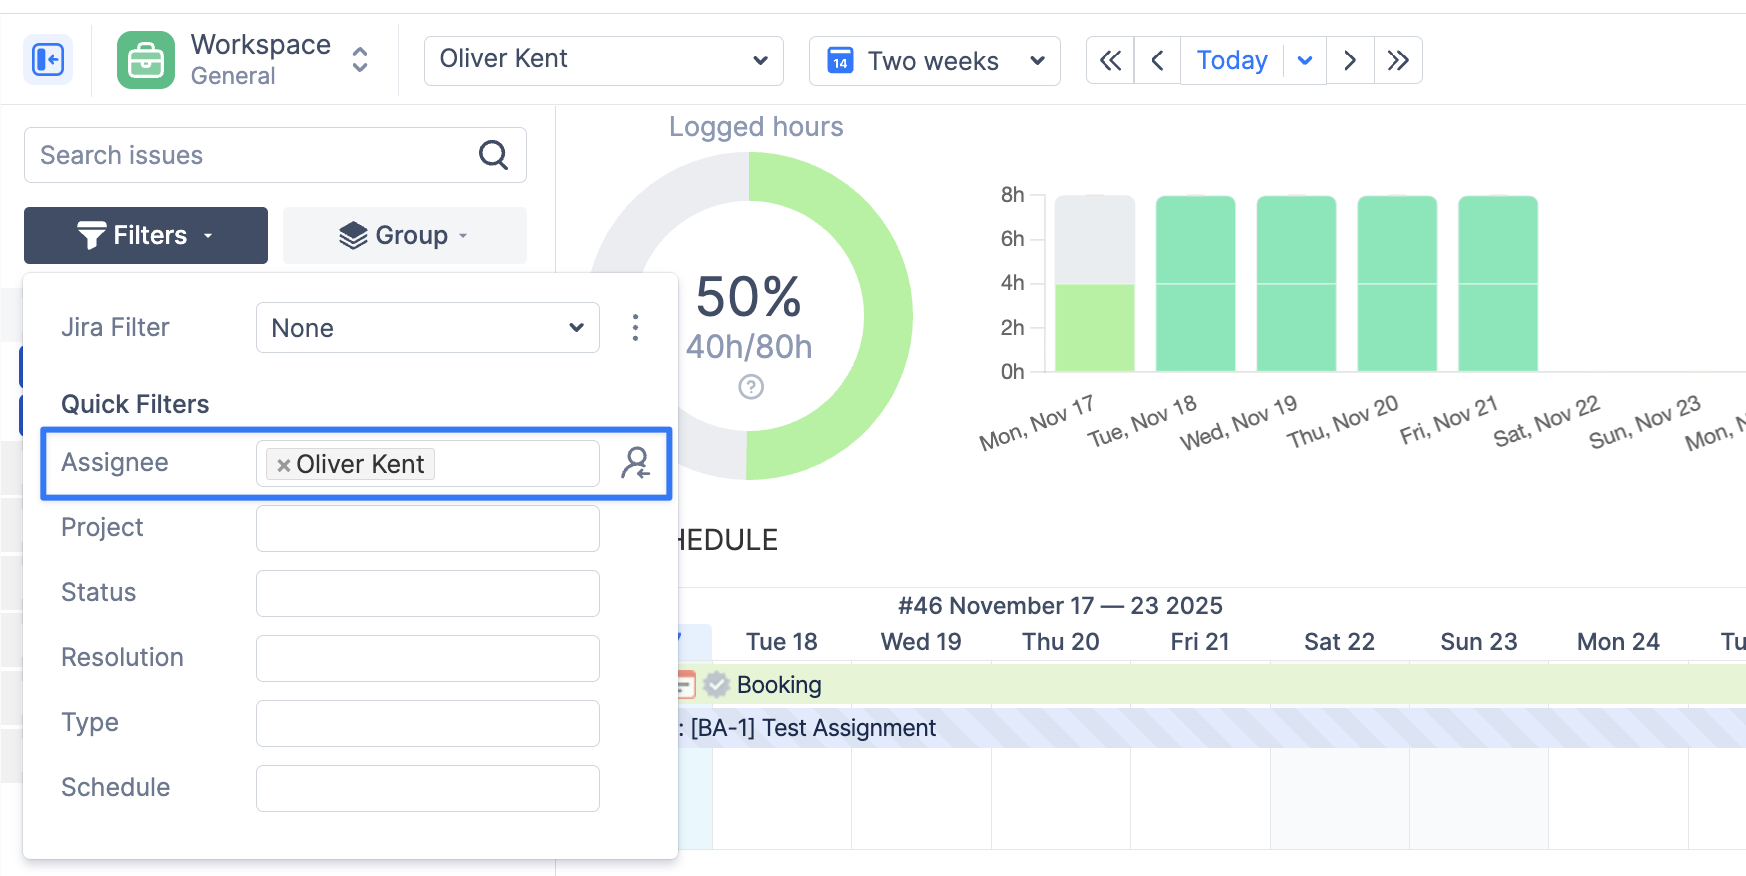
Task: Click the Project filter field
Action: click(x=427, y=528)
